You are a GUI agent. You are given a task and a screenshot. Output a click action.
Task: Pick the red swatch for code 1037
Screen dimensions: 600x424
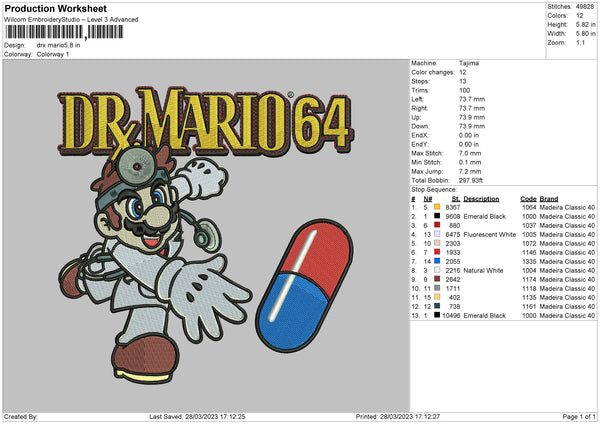437,225
